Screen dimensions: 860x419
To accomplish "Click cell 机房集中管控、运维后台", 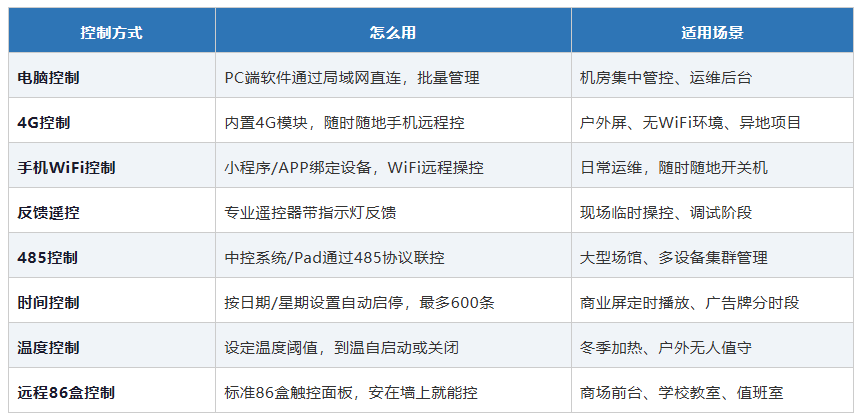I will tap(712, 75).
